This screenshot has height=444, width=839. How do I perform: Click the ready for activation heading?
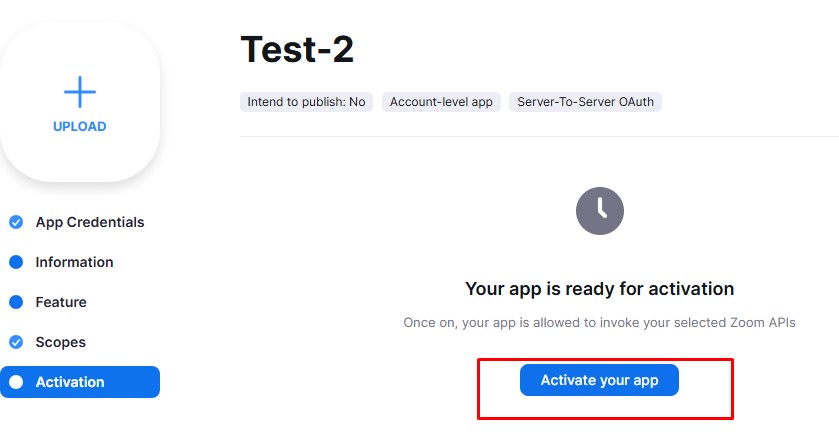[599, 289]
